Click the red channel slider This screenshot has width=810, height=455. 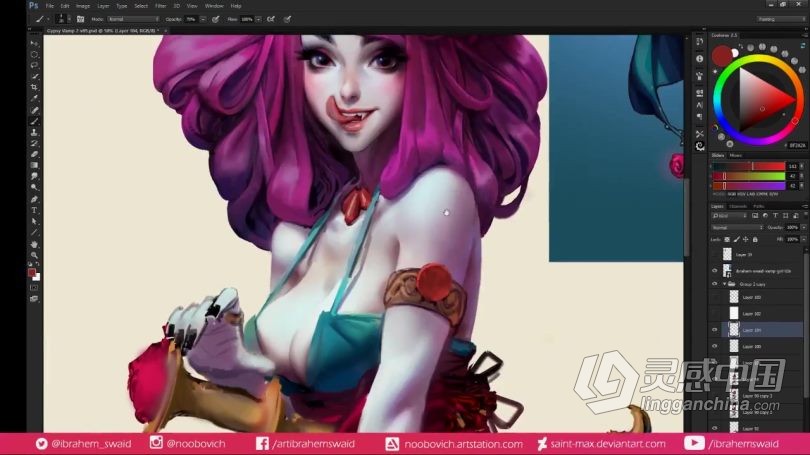[x=749, y=166]
